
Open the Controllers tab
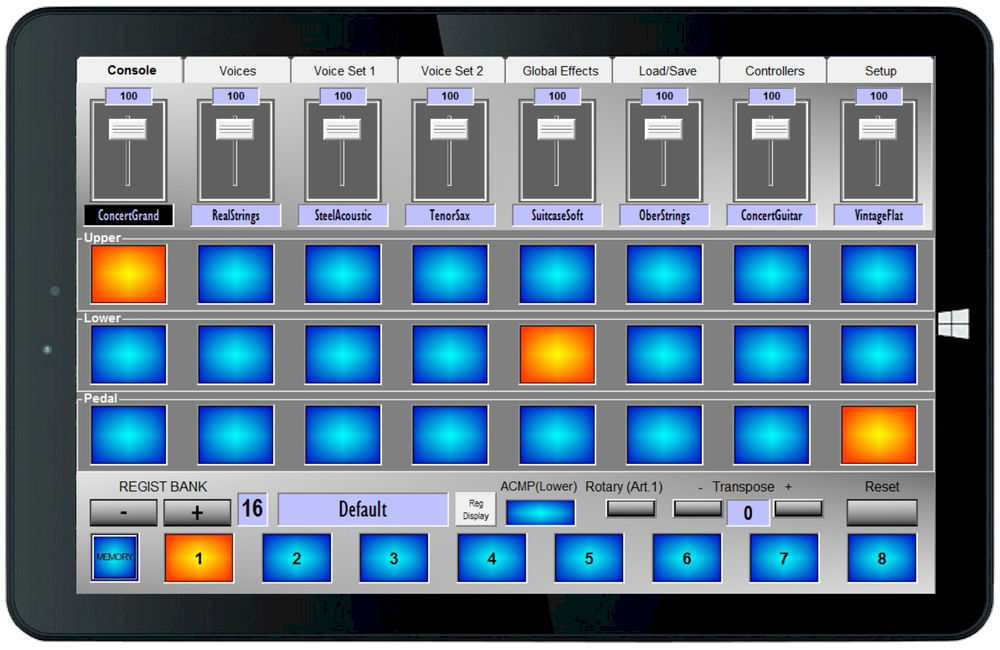pyautogui.click(x=774, y=70)
